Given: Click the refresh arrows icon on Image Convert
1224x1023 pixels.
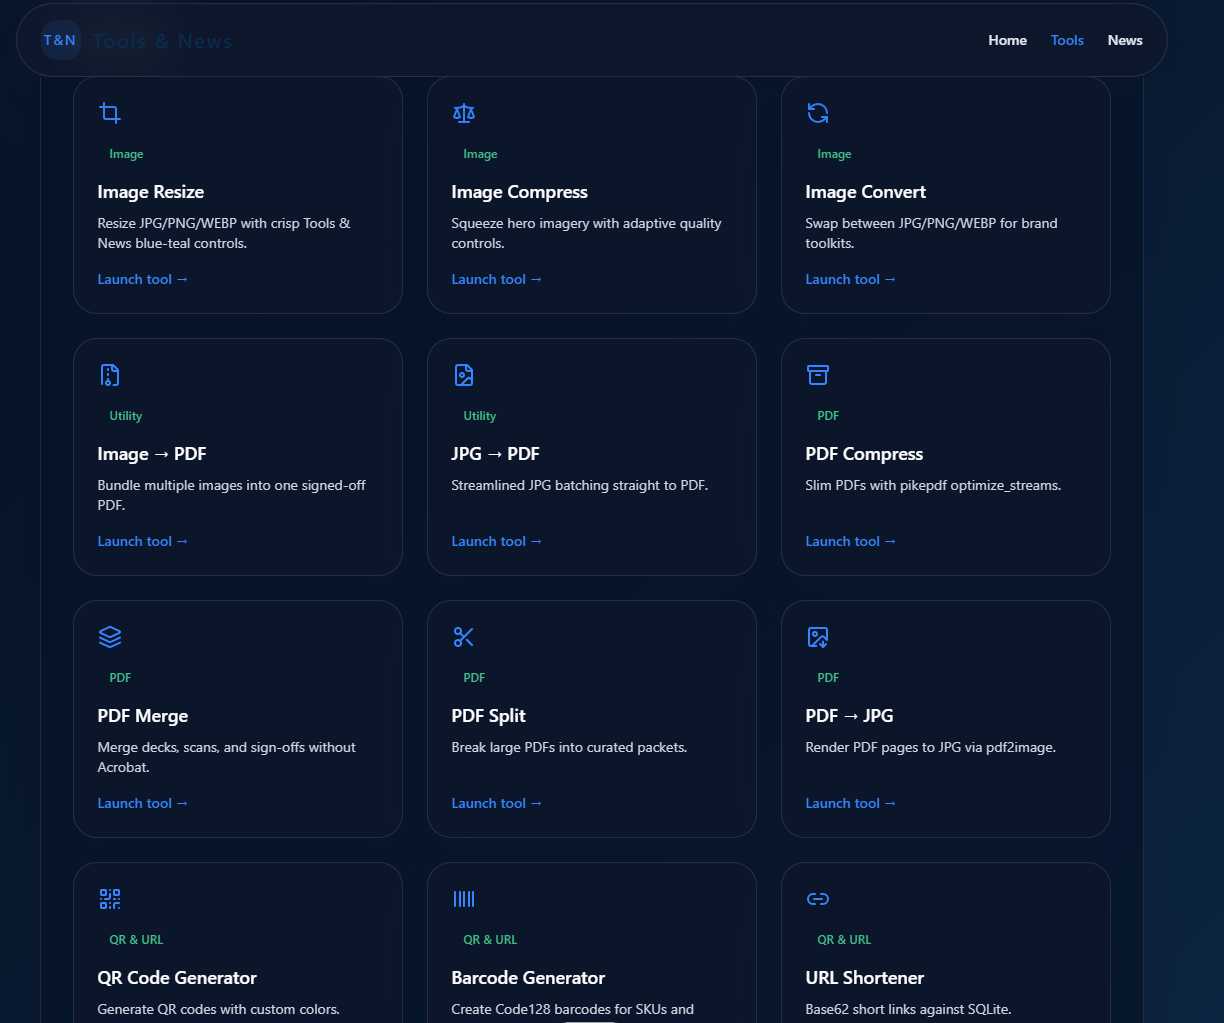Looking at the screenshot, I should 818,113.
